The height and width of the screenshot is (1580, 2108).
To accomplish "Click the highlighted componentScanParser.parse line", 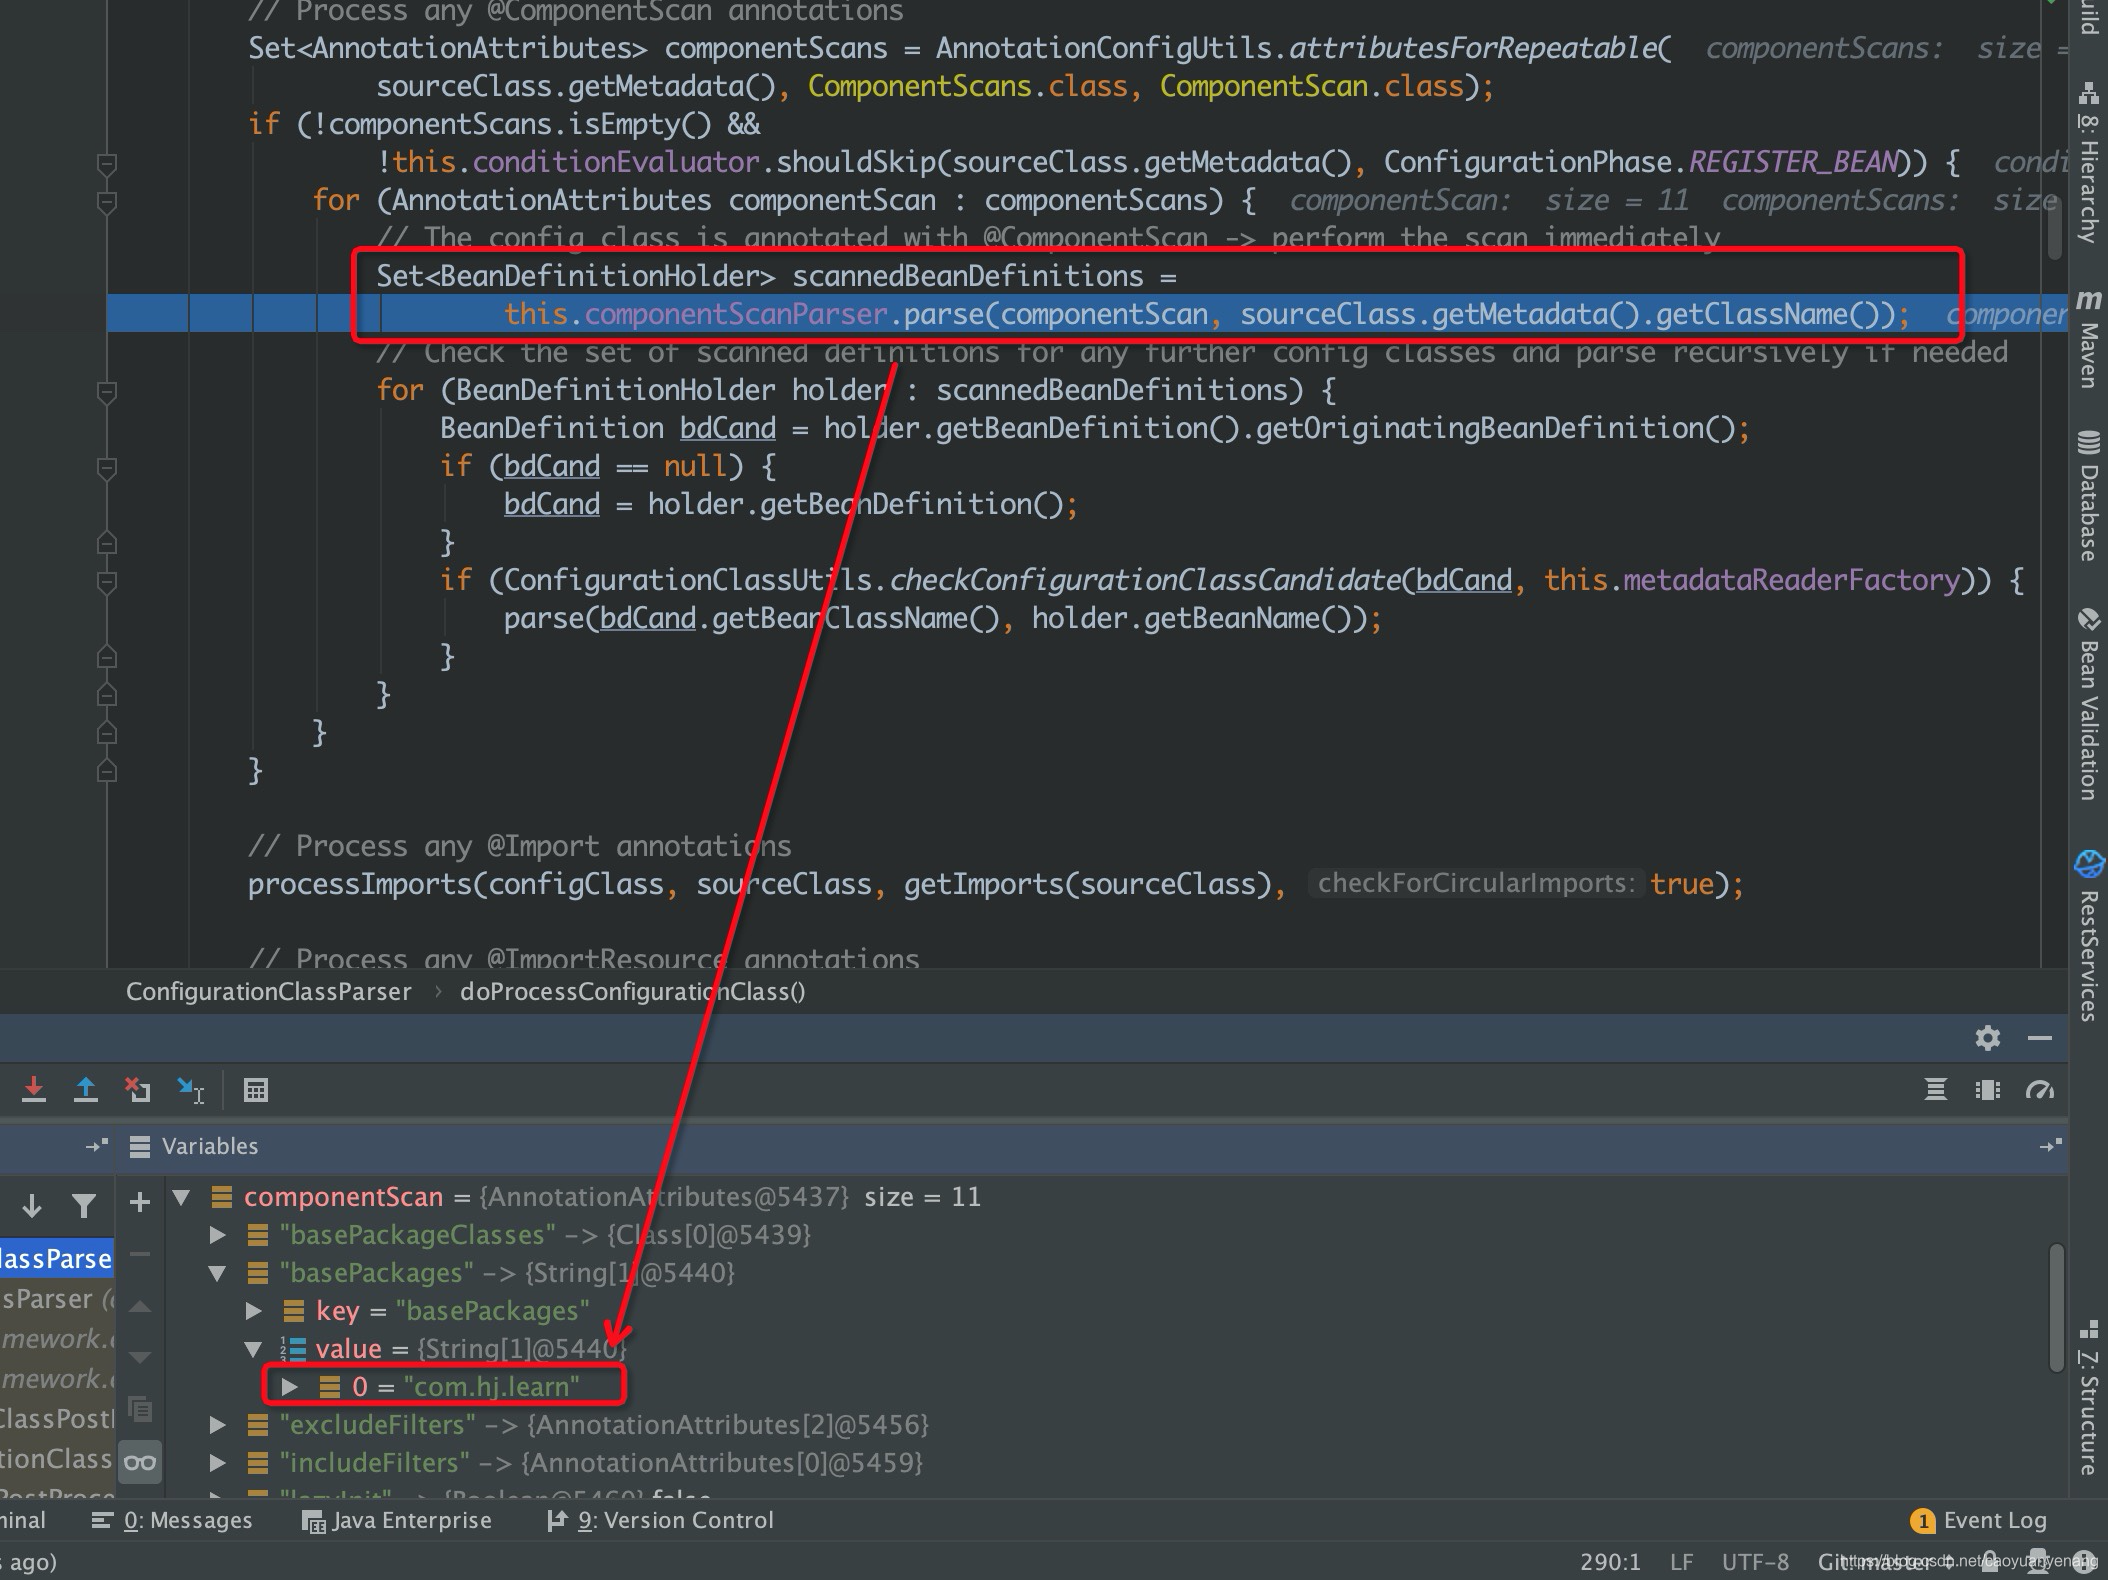I will tap(1206, 315).
